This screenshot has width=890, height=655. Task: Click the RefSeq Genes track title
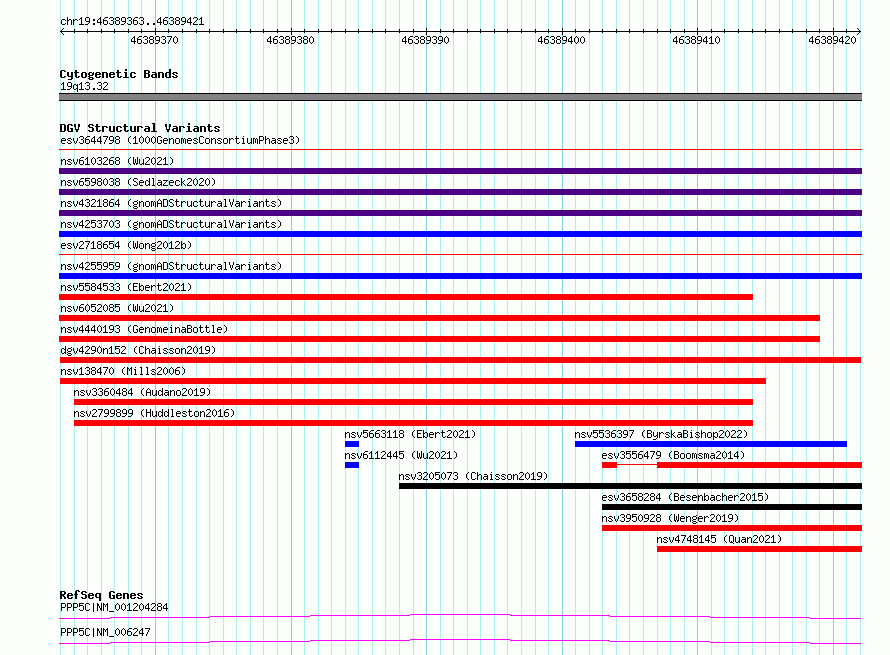click(x=101, y=595)
